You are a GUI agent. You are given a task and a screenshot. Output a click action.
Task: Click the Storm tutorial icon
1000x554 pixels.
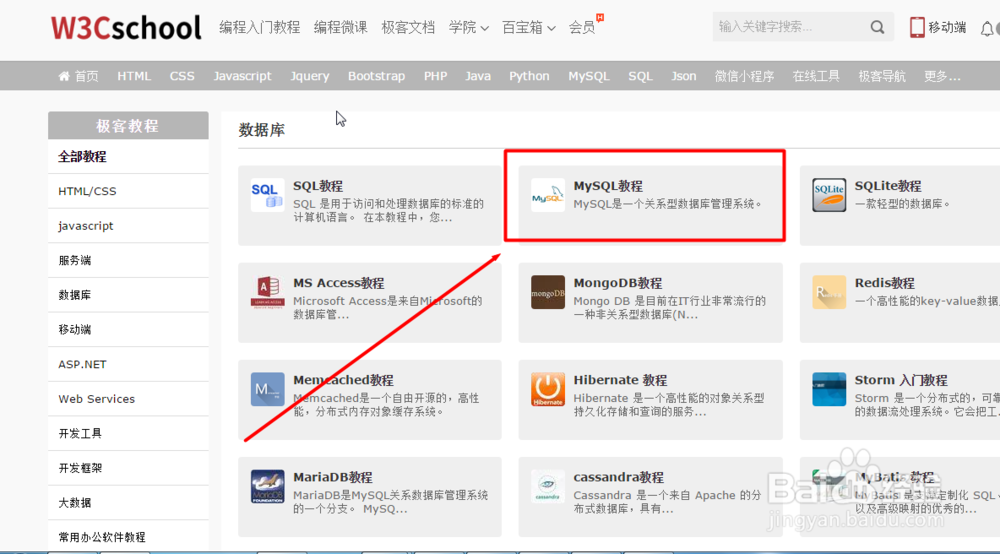pyautogui.click(x=829, y=389)
